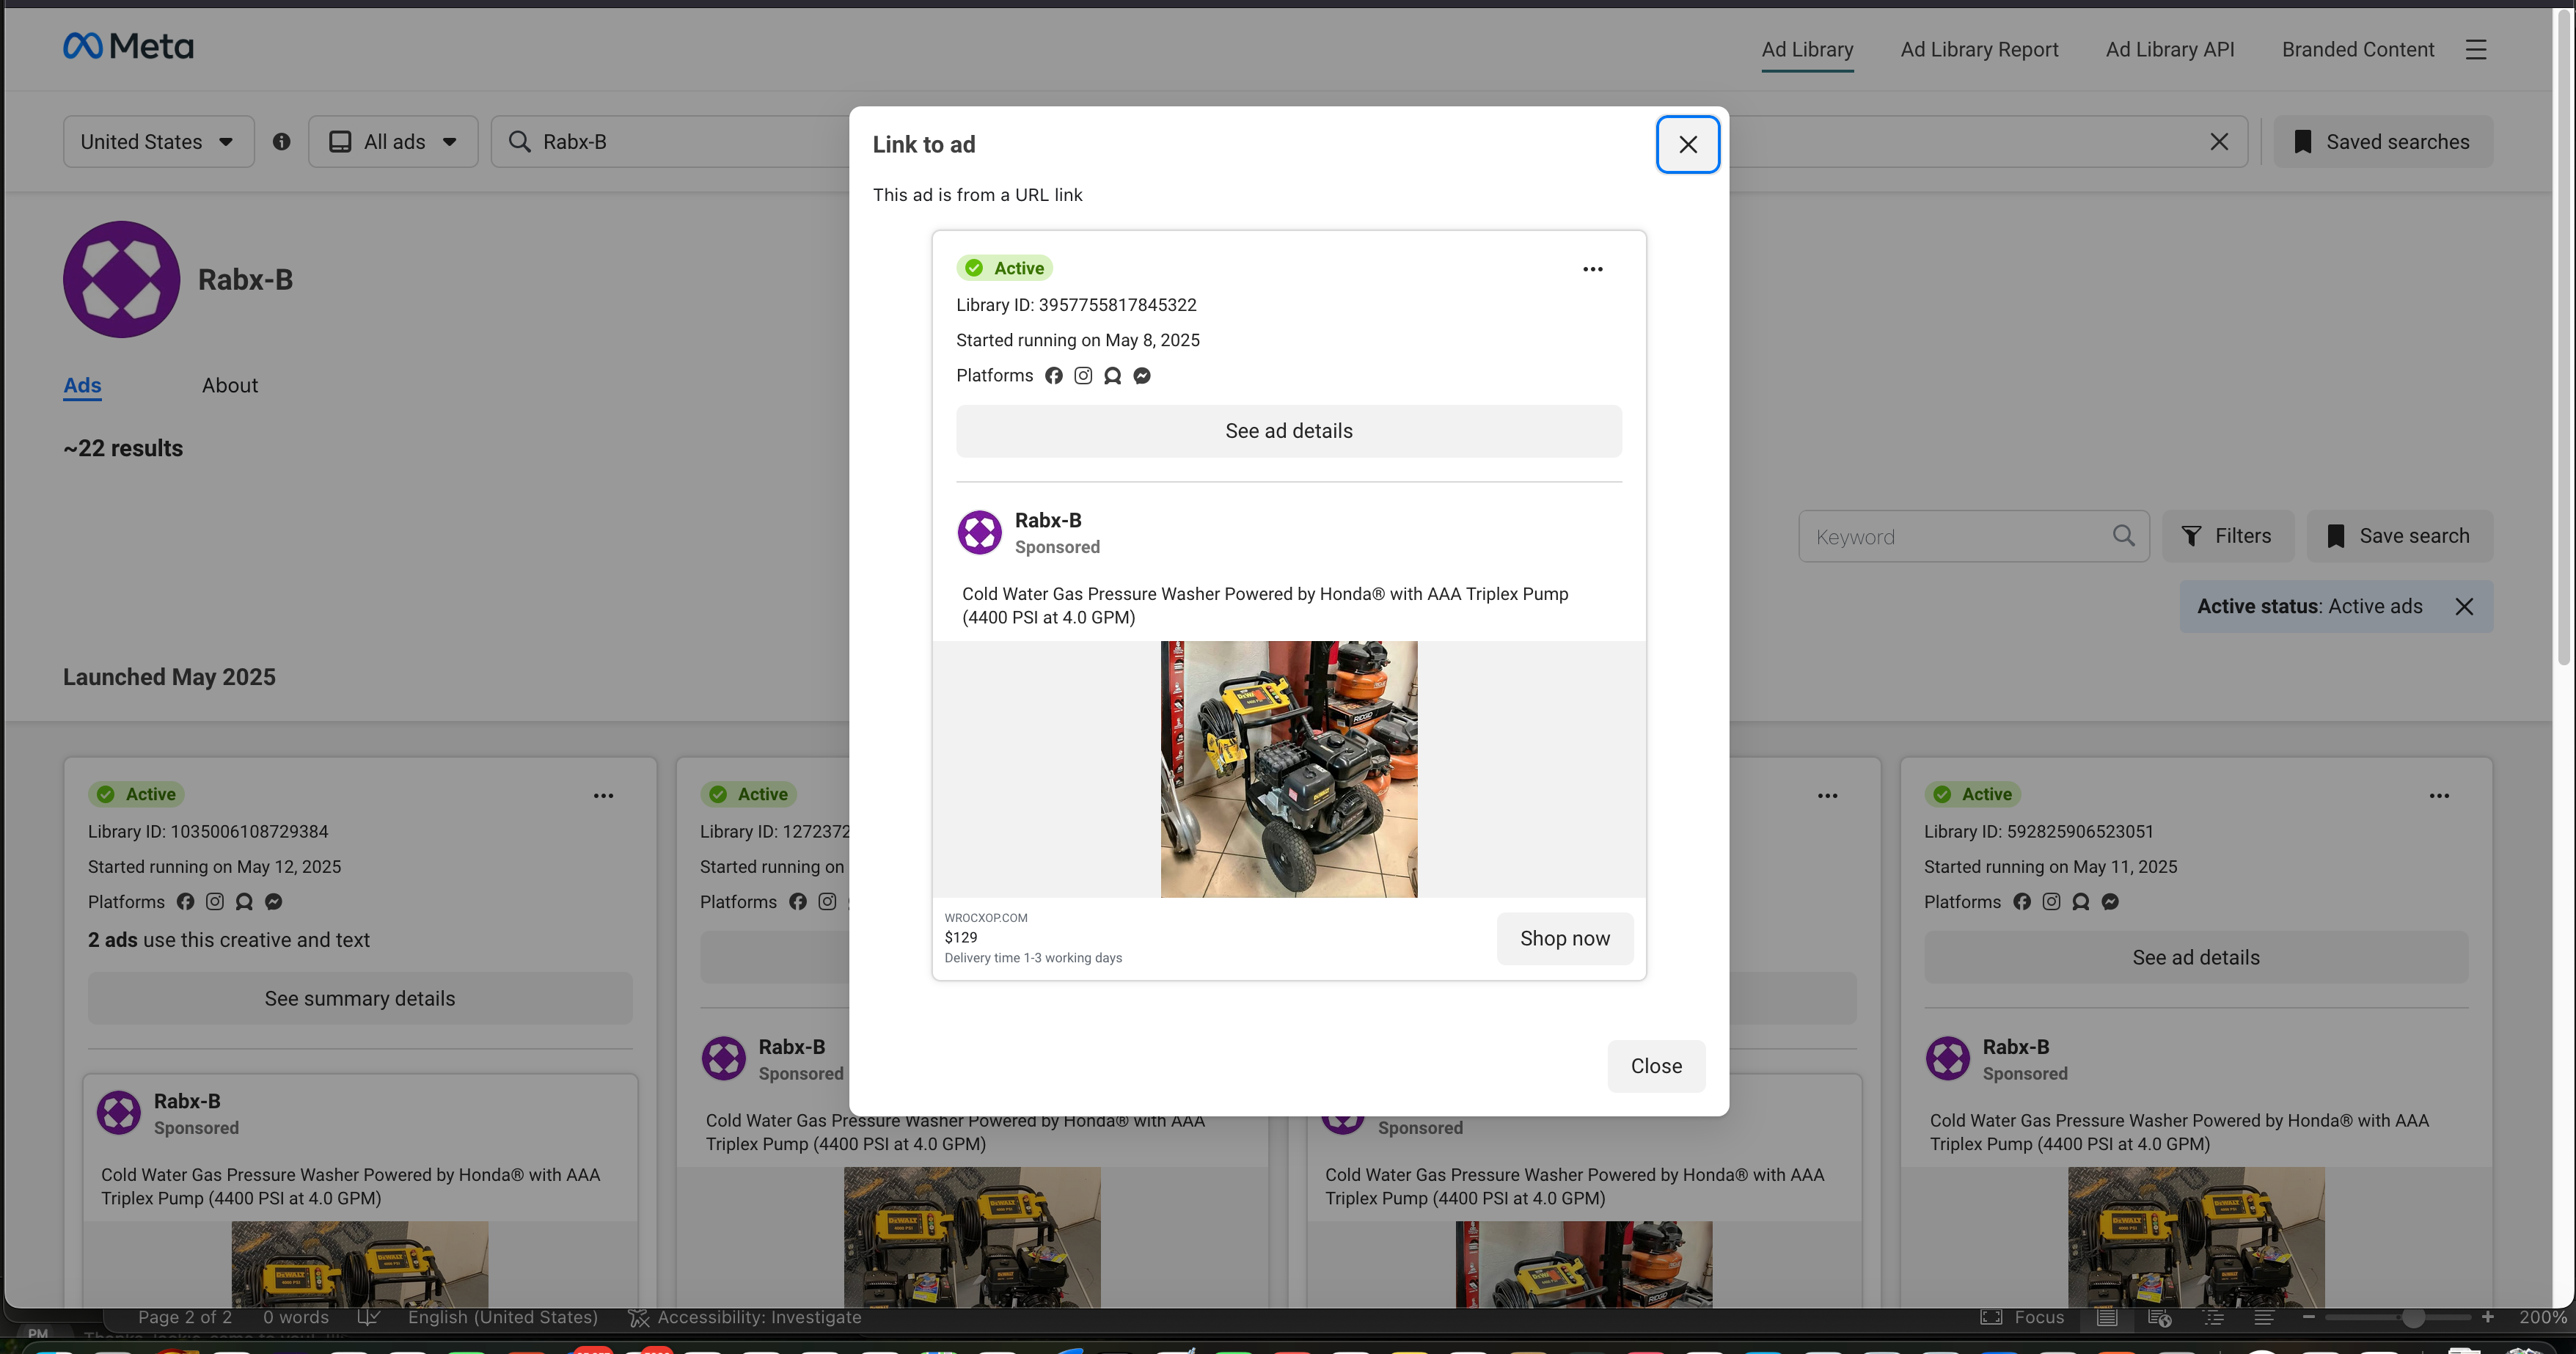Screen dimensions: 2576x1354
Task: Click Rabx-B avatar on ad 592825906523051 card
Action: (x=1947, y=1059)
